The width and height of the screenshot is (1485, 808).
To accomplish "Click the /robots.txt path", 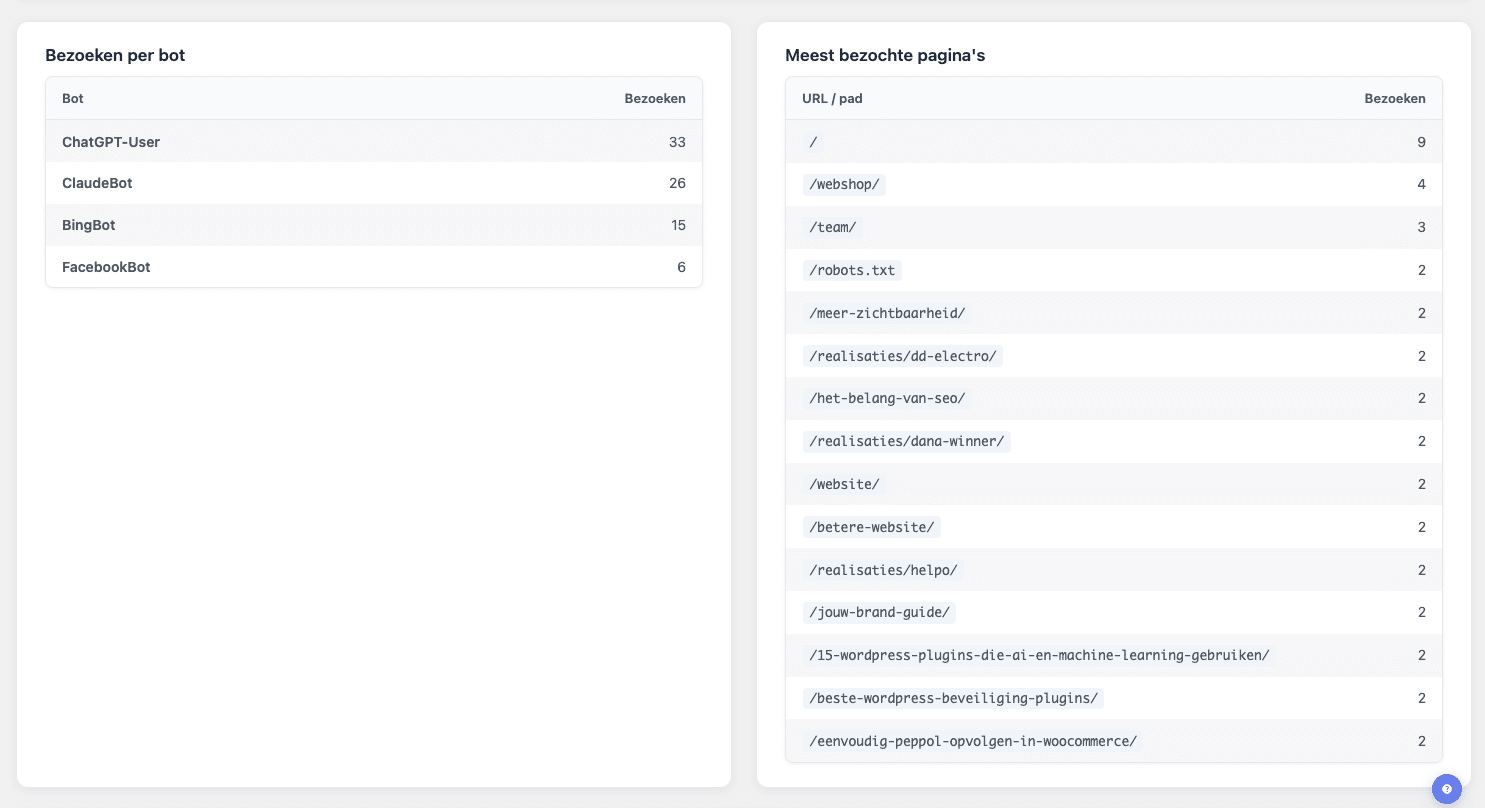I will tap(852, 271).
